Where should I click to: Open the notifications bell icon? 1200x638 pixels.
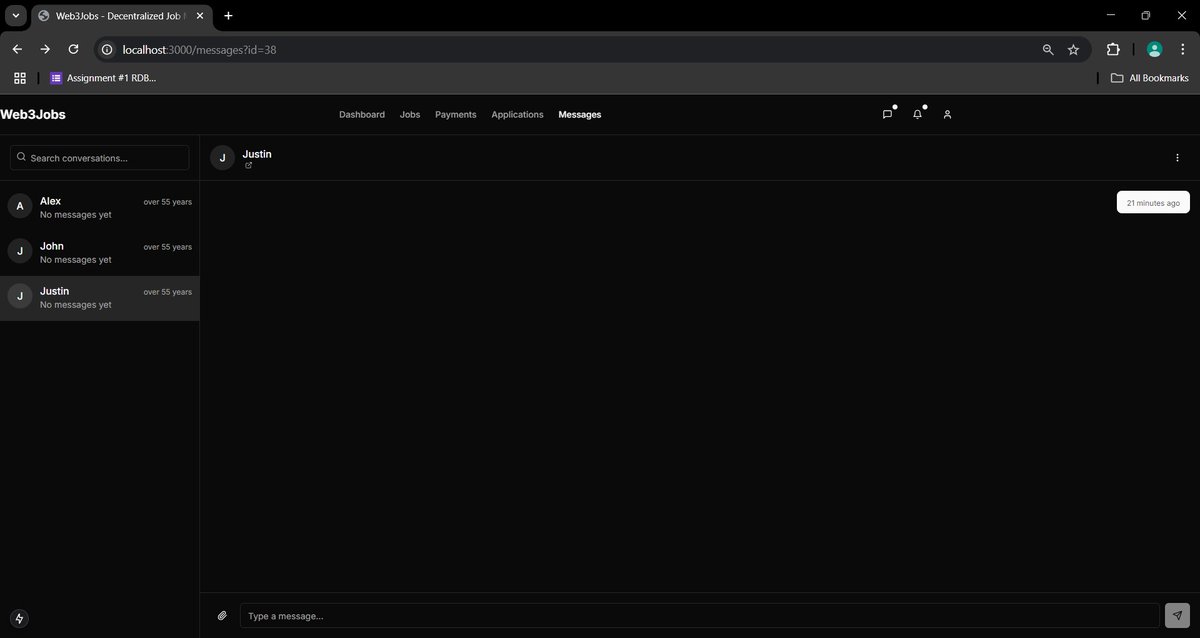click(x=916, y=113)
